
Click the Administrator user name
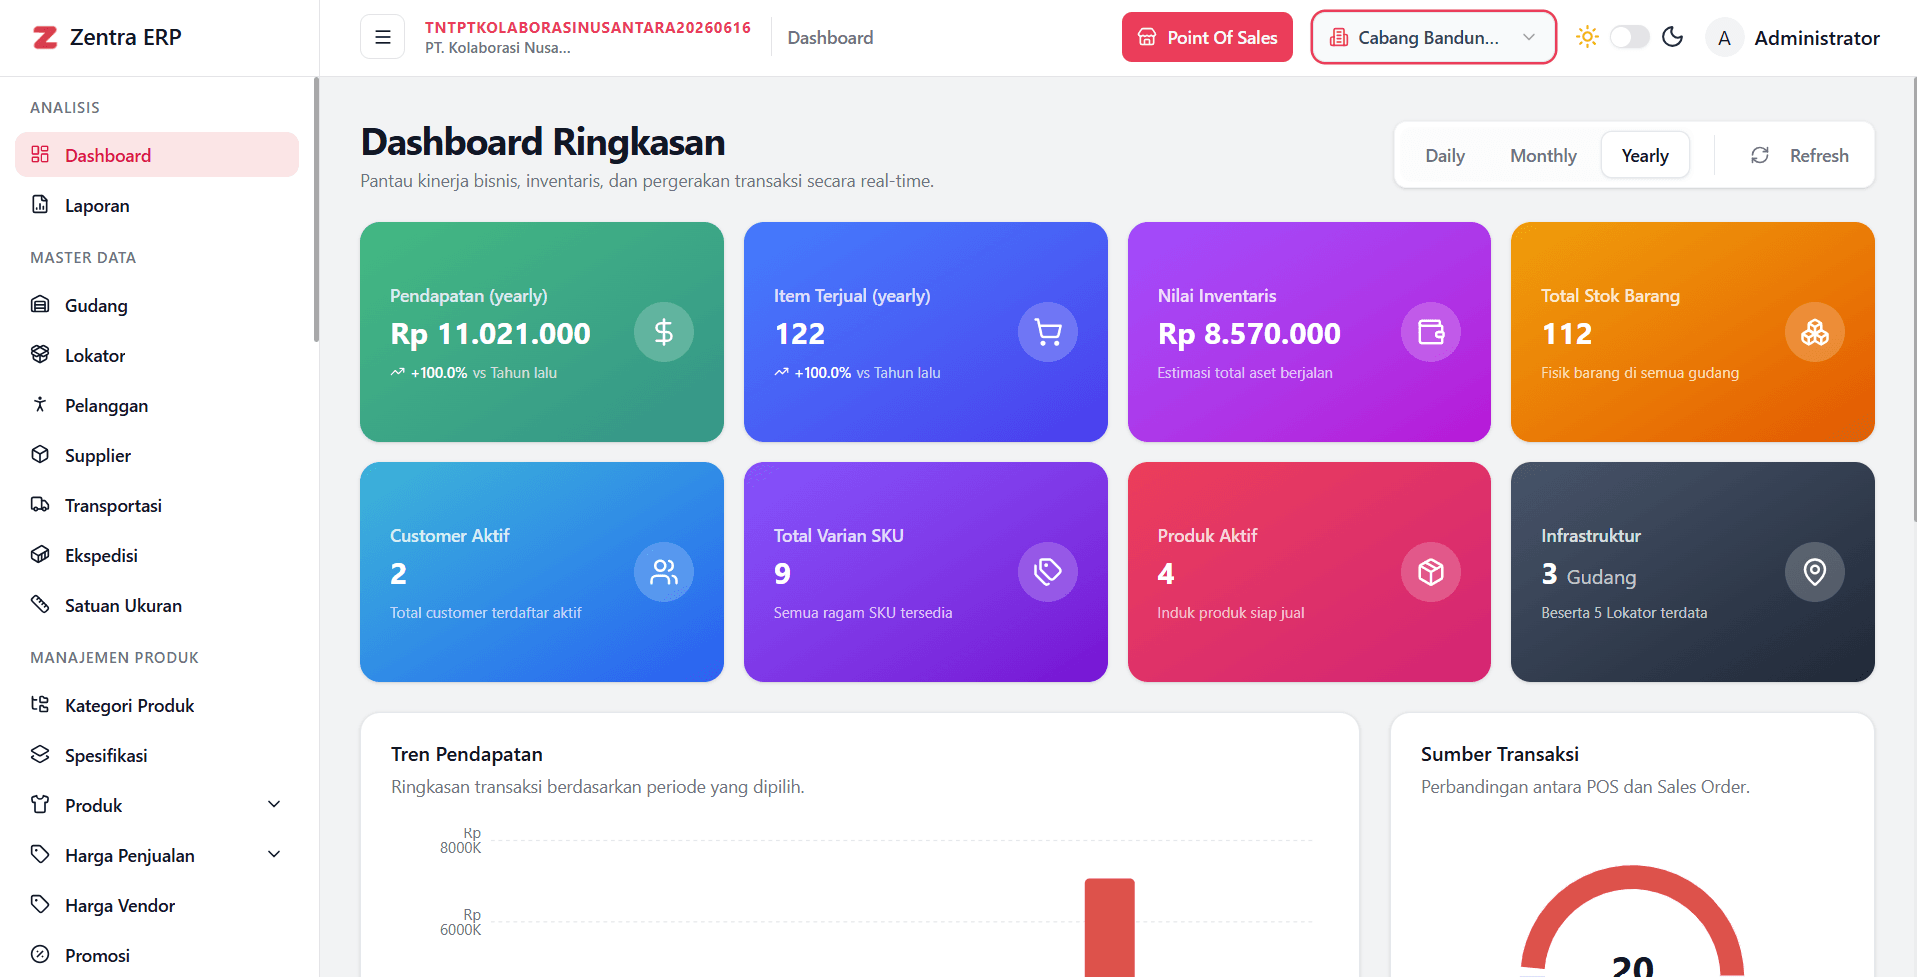coord(1817,38)
